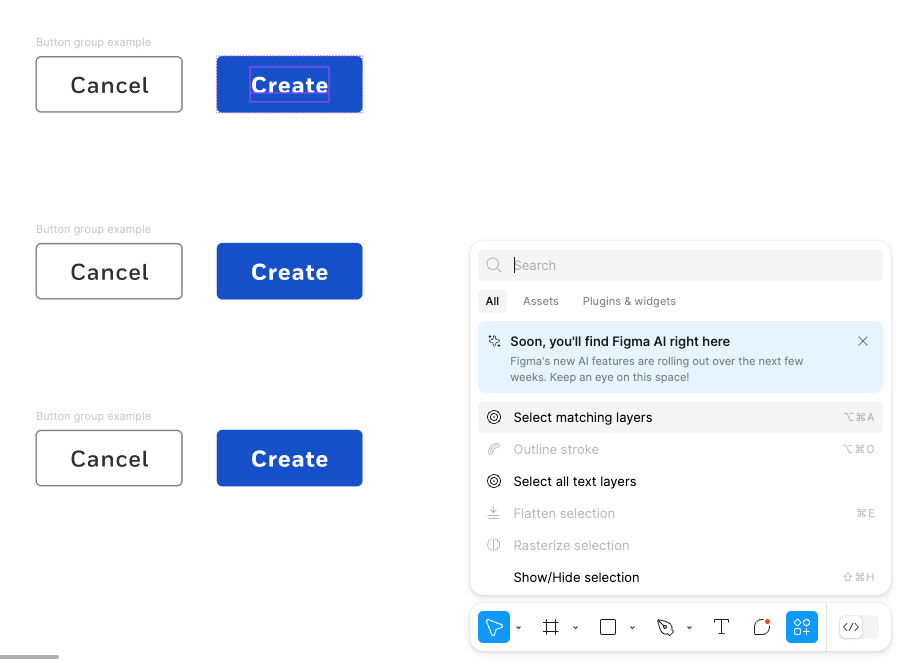923x663 pixels.
Task: Choose Select all text layers
Action: (x=680, y=481)
